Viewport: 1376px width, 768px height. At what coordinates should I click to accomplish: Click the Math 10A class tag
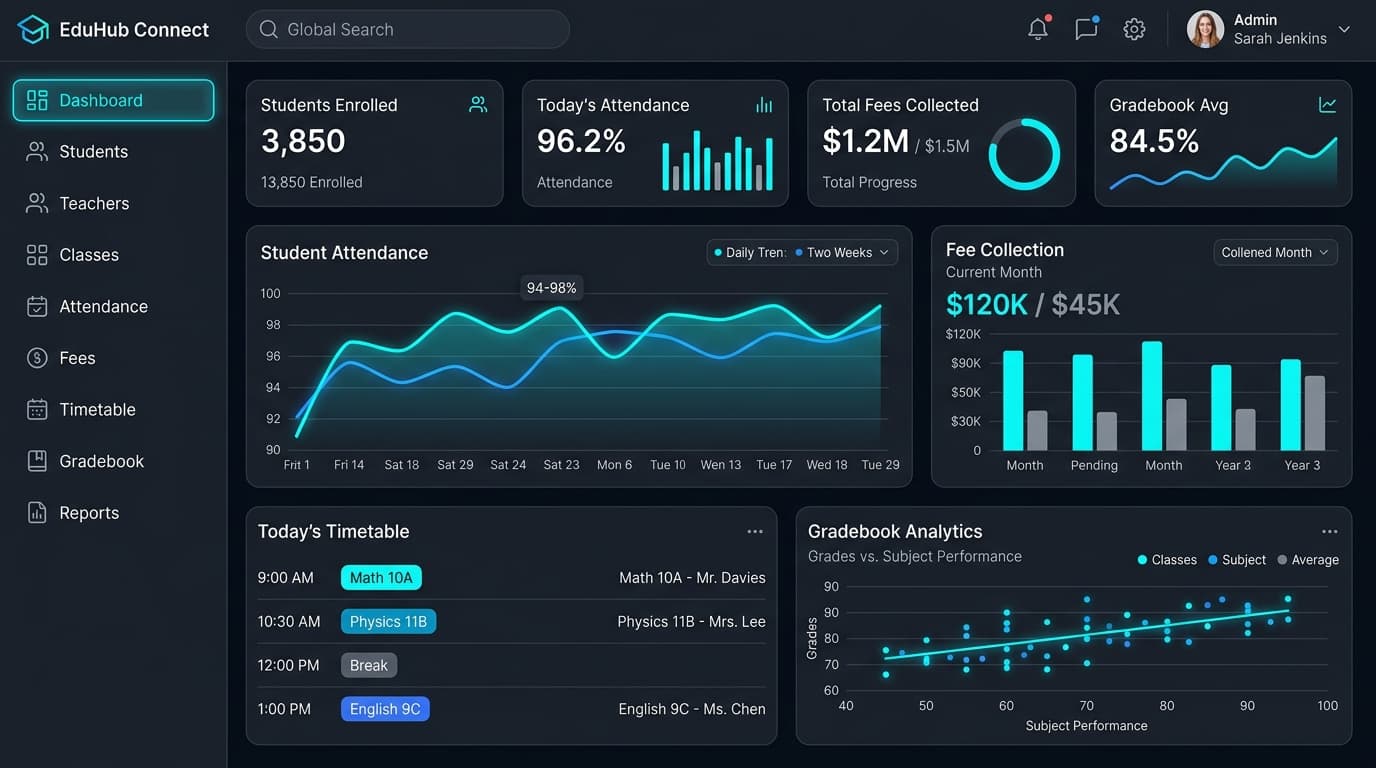pos(381,578)
